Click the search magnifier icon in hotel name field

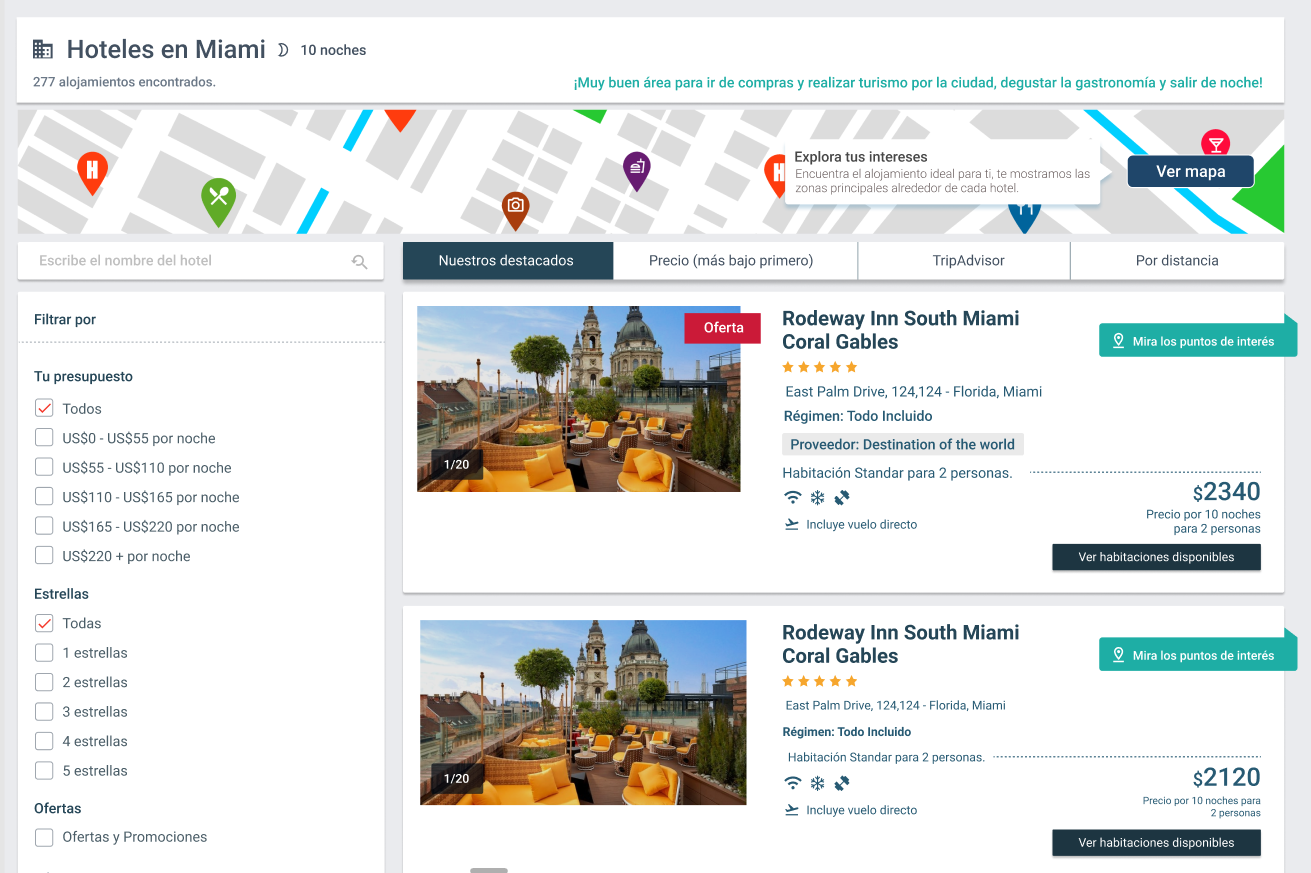(x=360, y=262)
